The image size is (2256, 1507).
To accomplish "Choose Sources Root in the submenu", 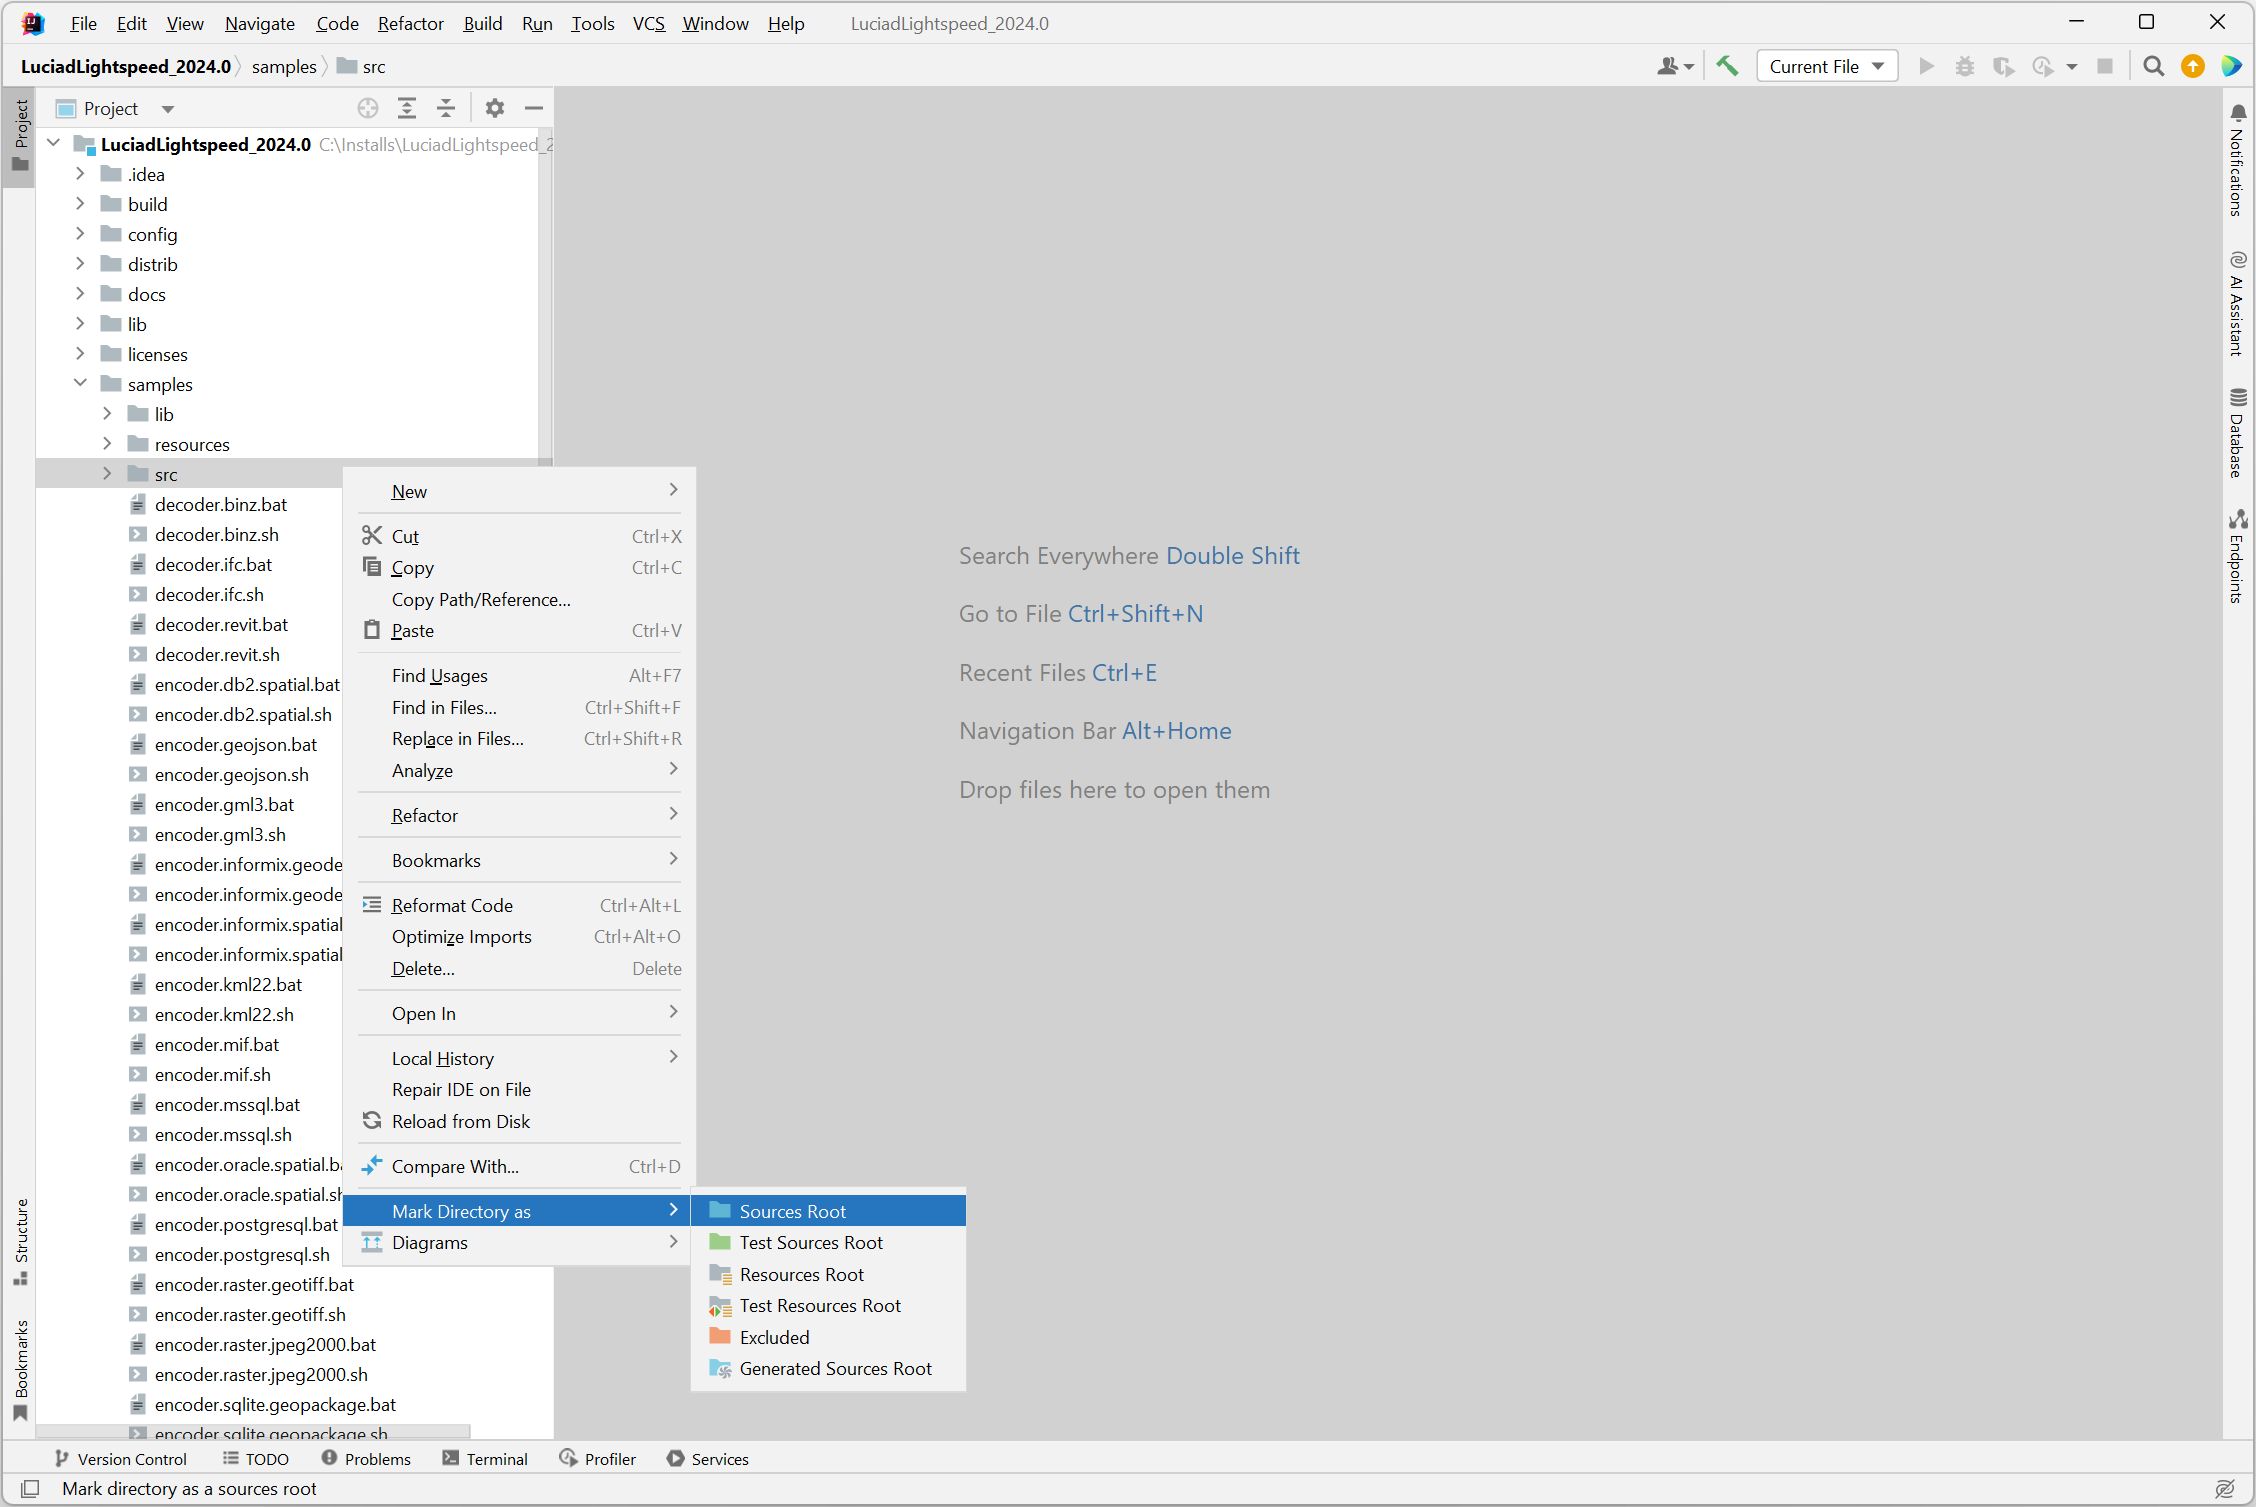I will pos(828,1211).
